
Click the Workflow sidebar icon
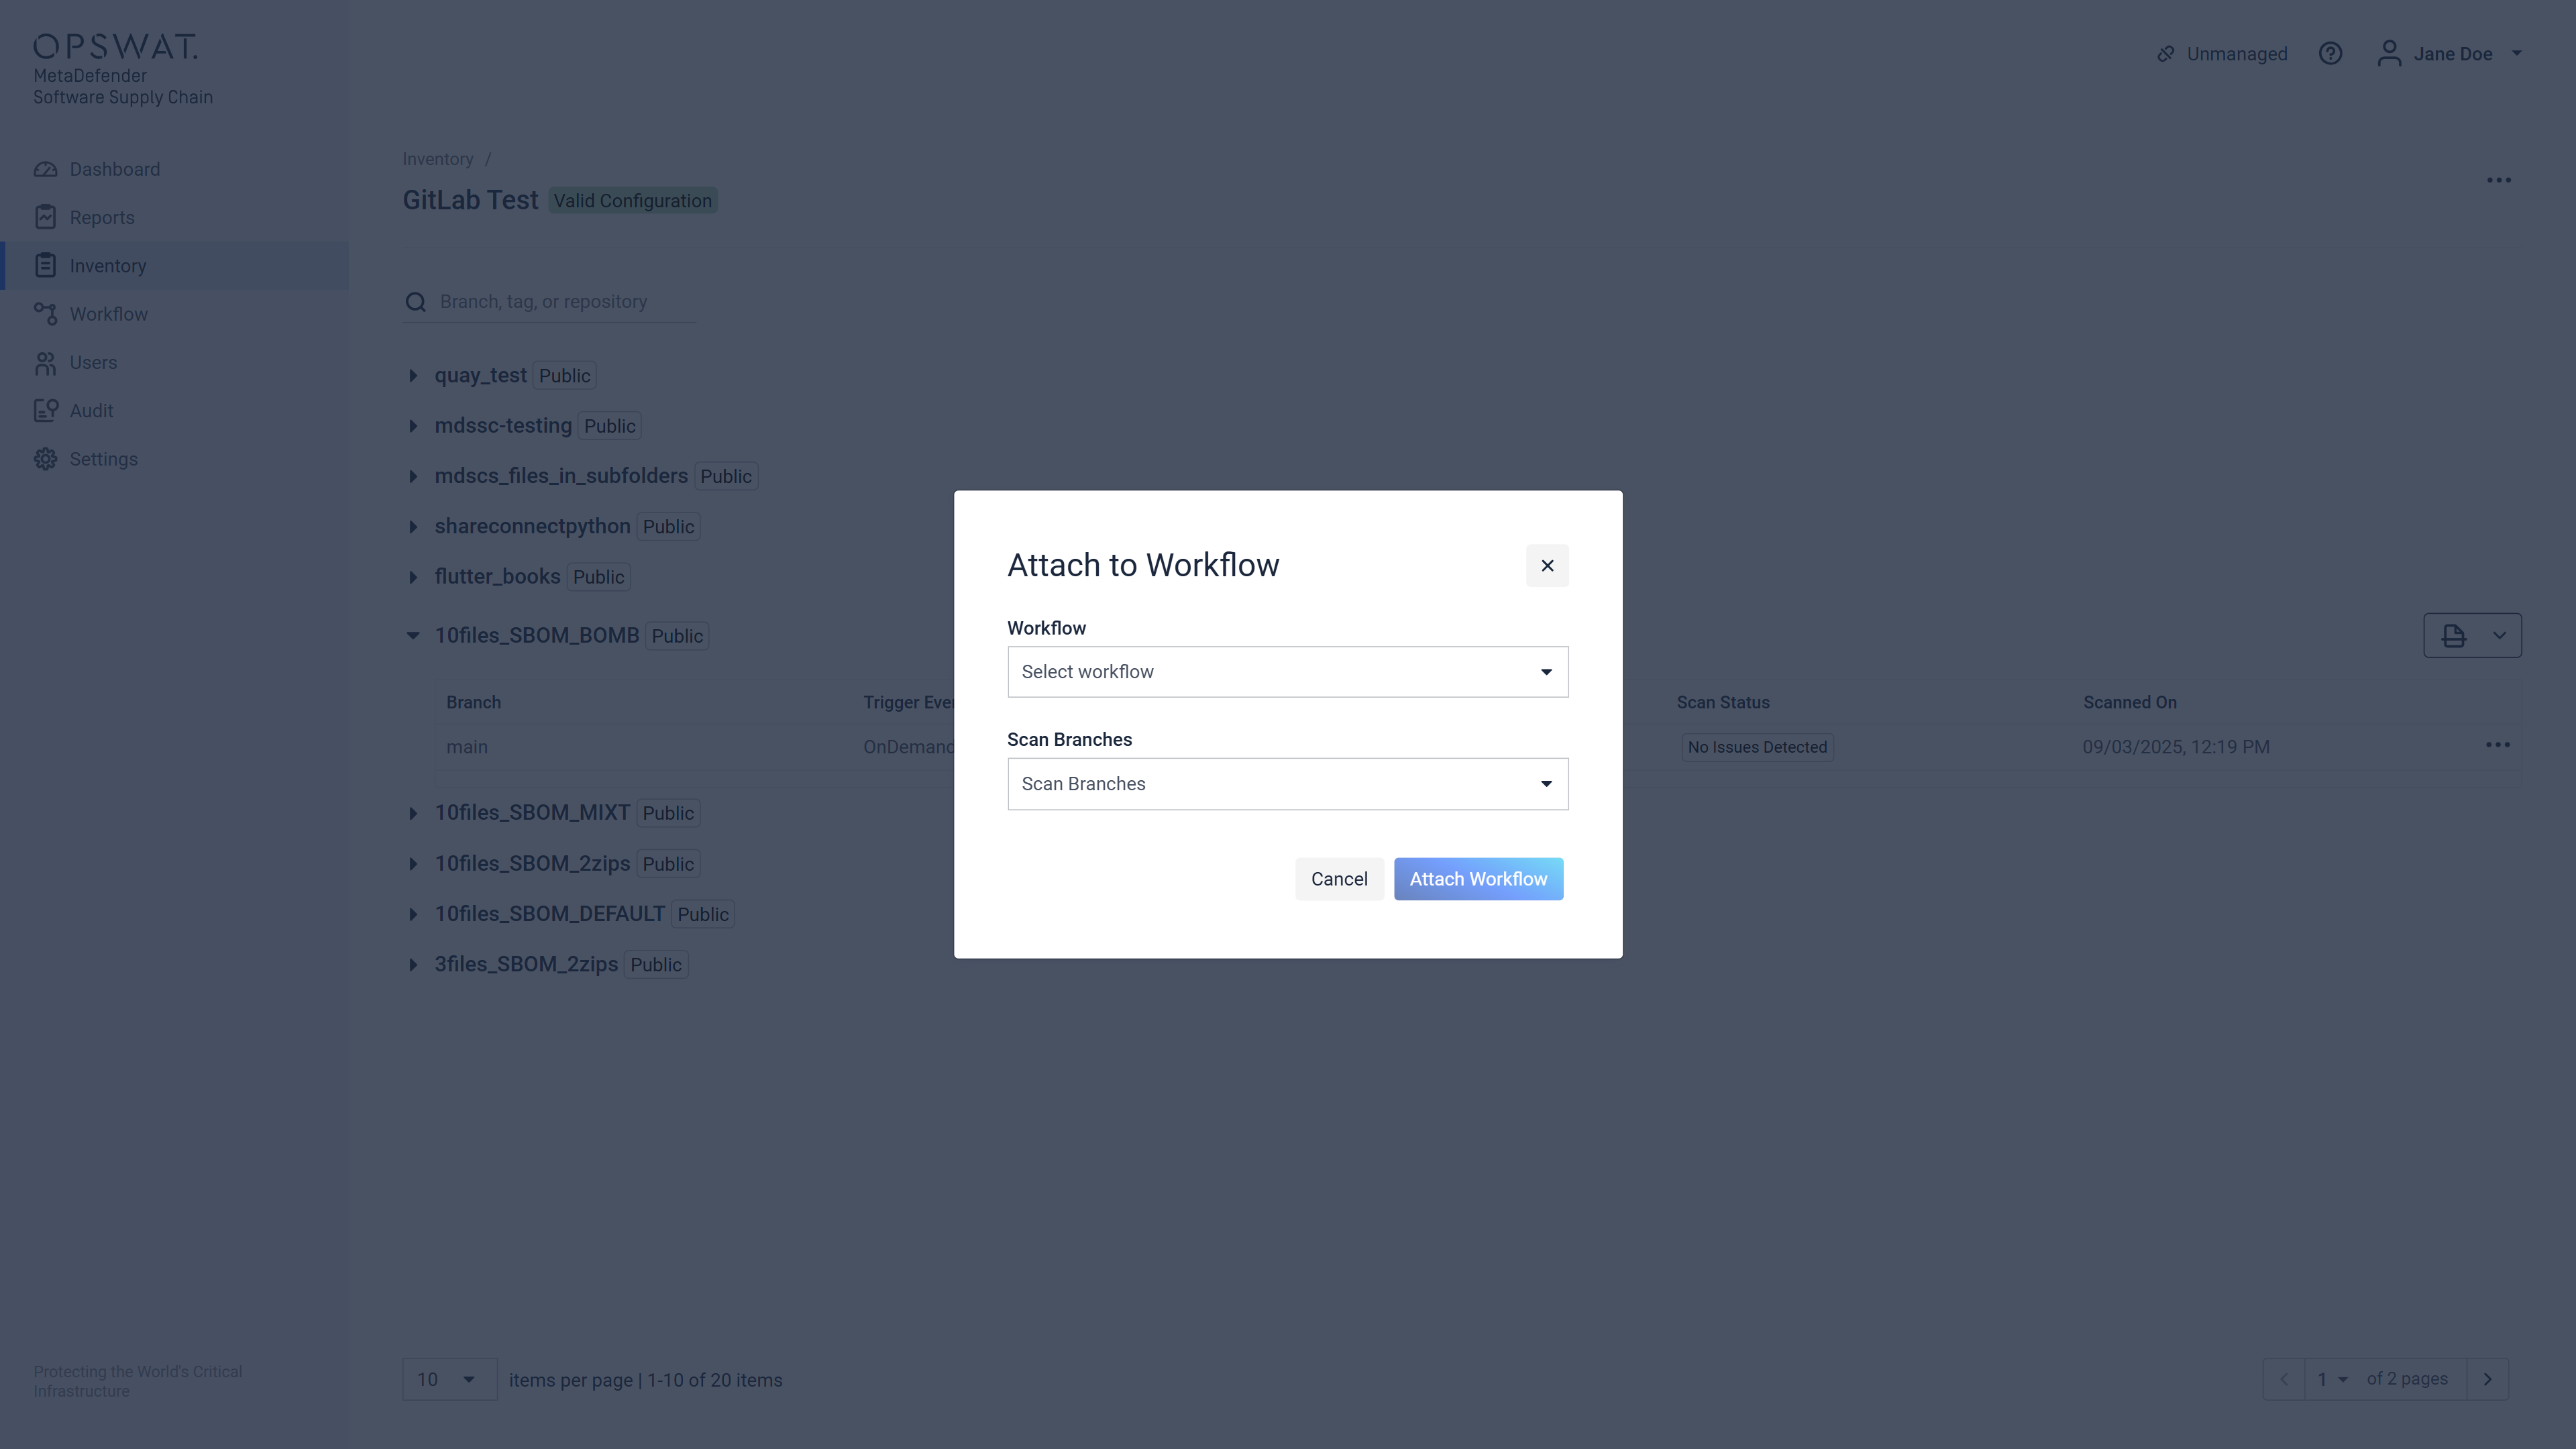click(45, 314)
